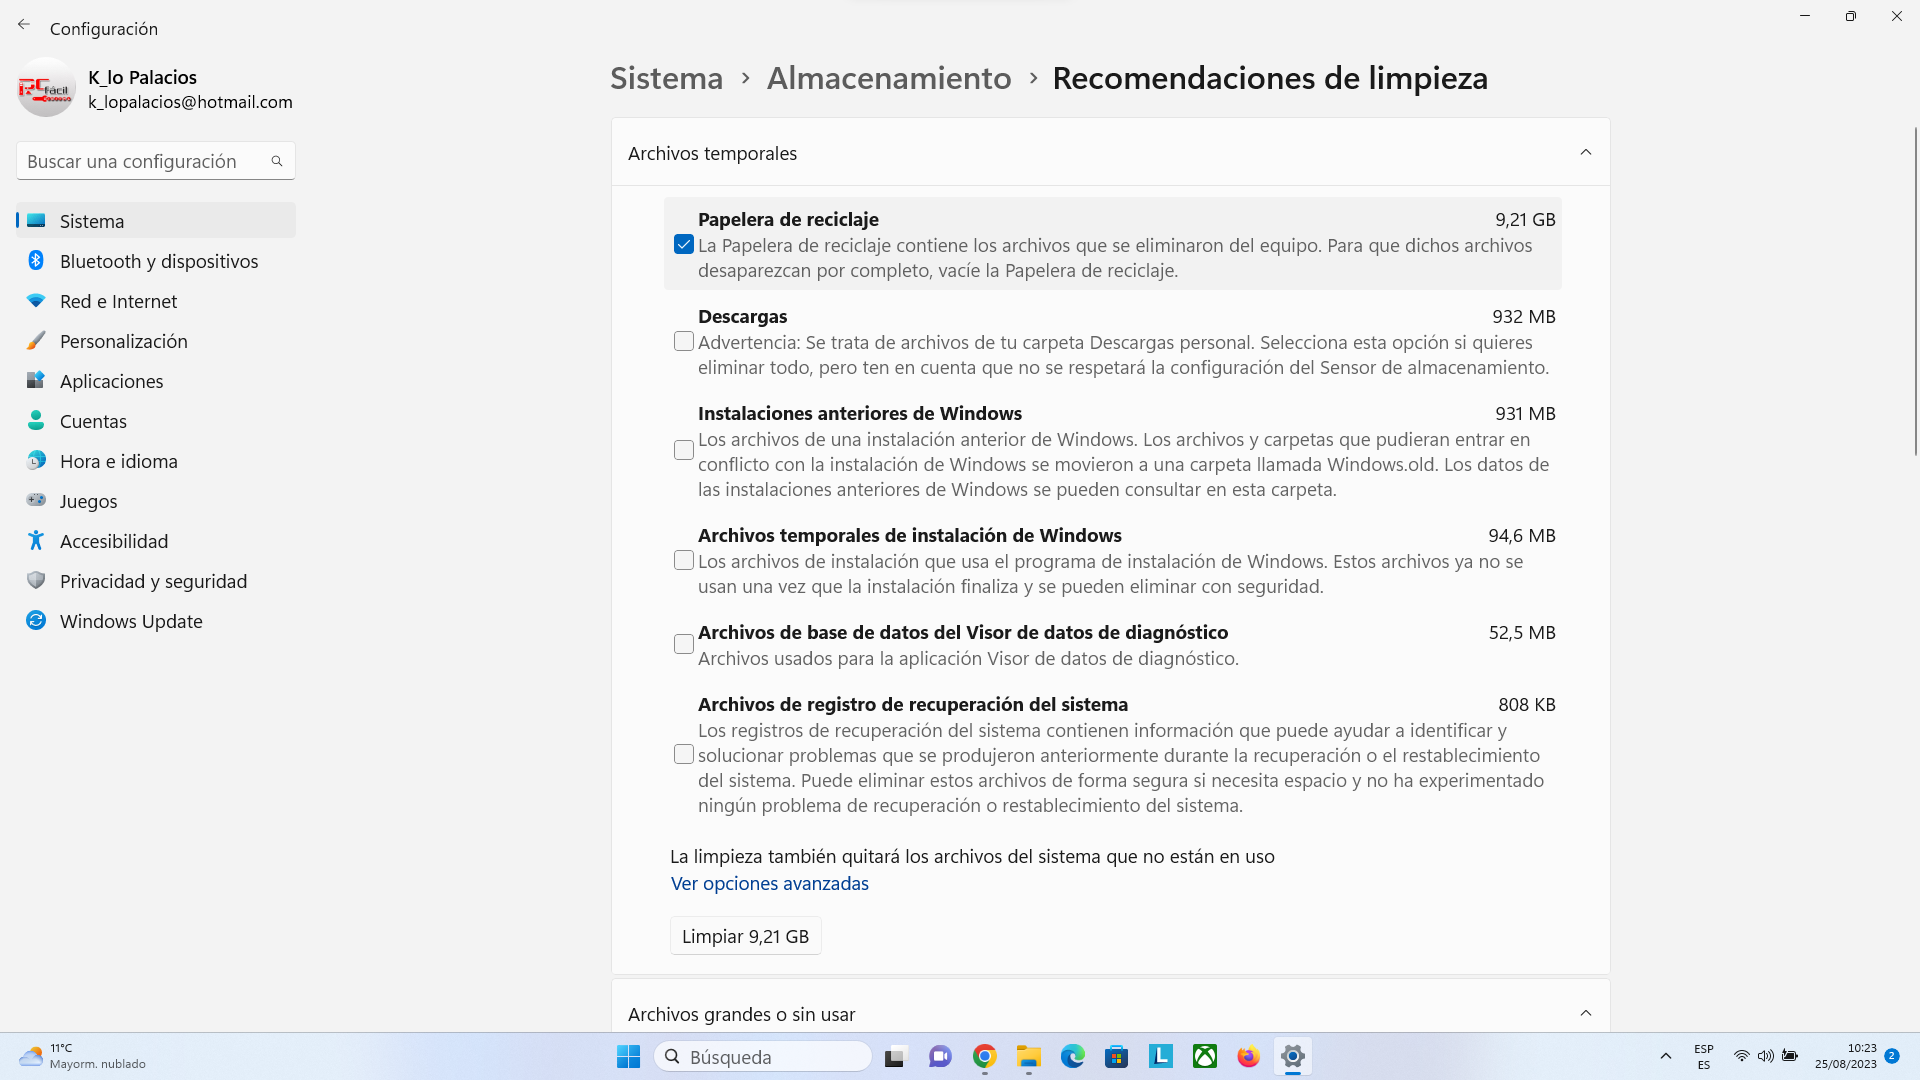1920x1080 pixels.
Task: Click the Limpiar 9,21 GB button
Action: [x=745, y=937]
